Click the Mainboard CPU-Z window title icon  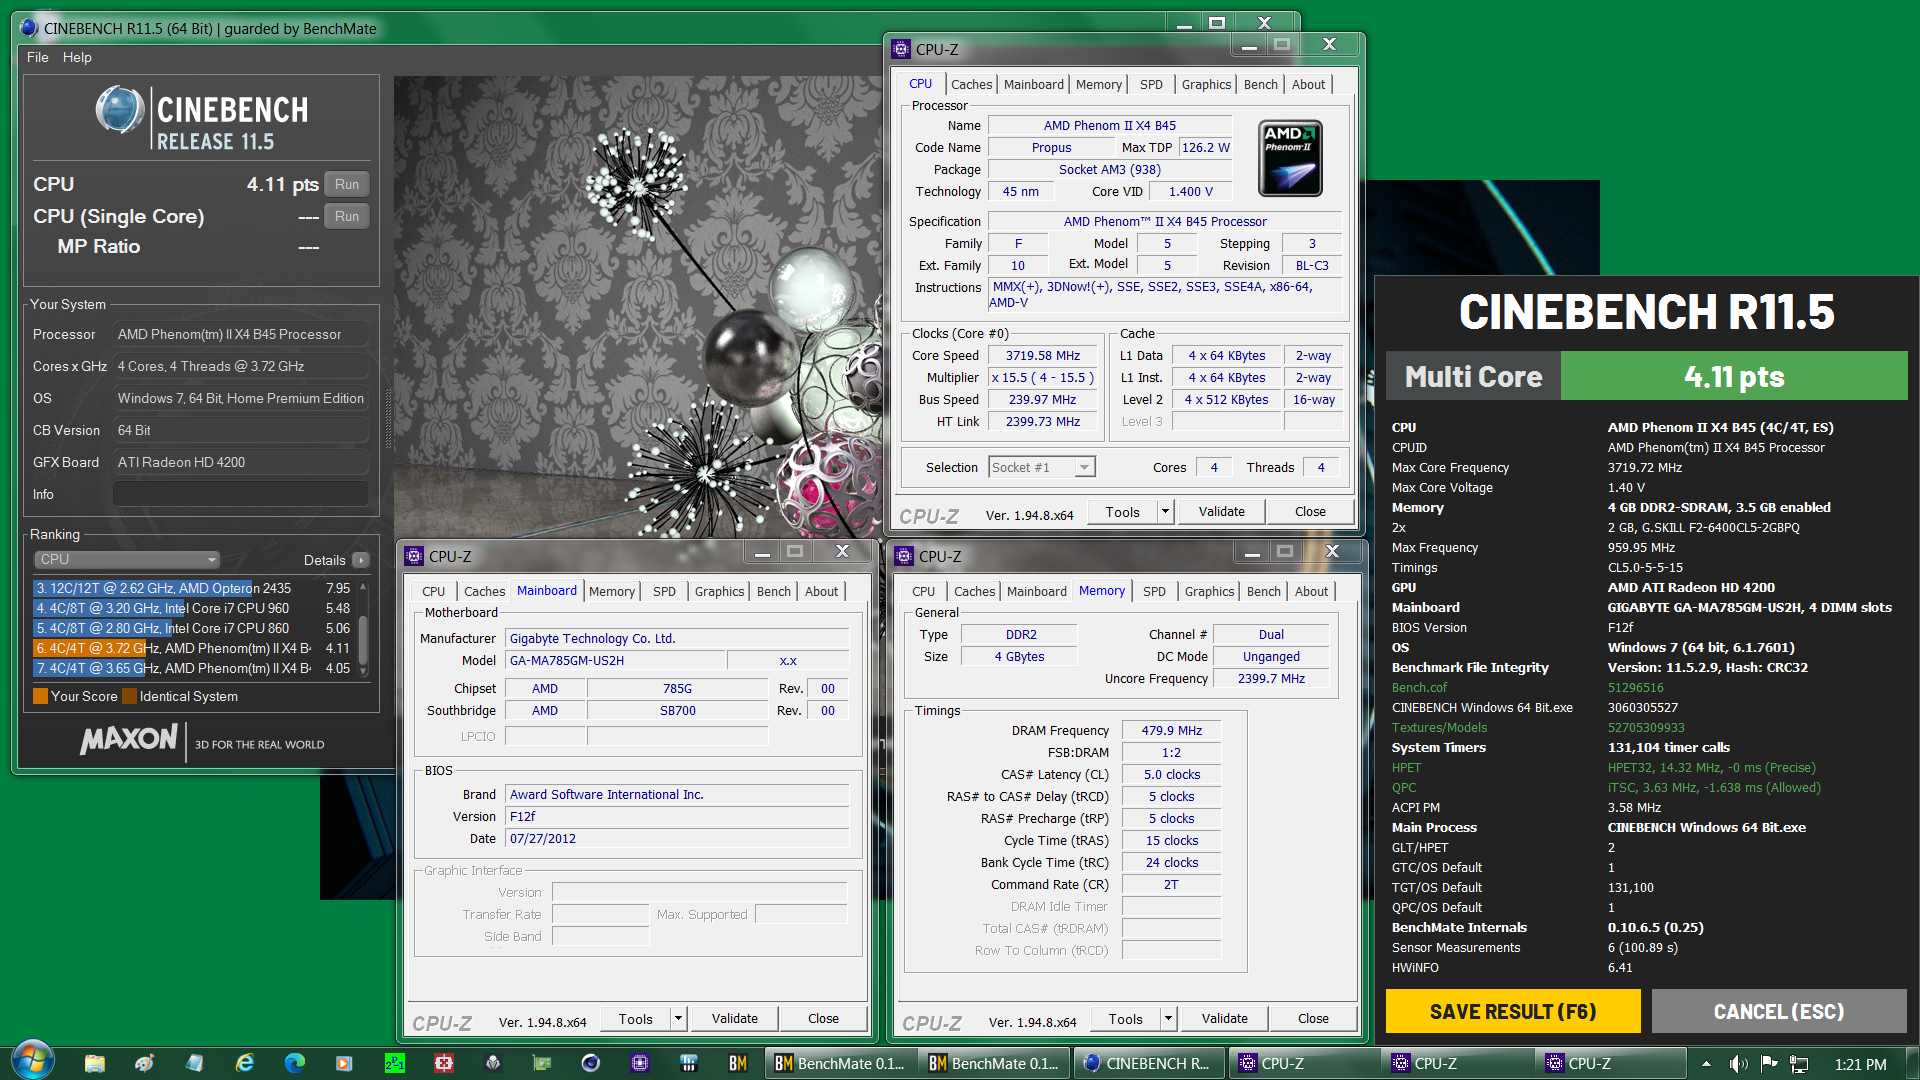pos(414,556)
